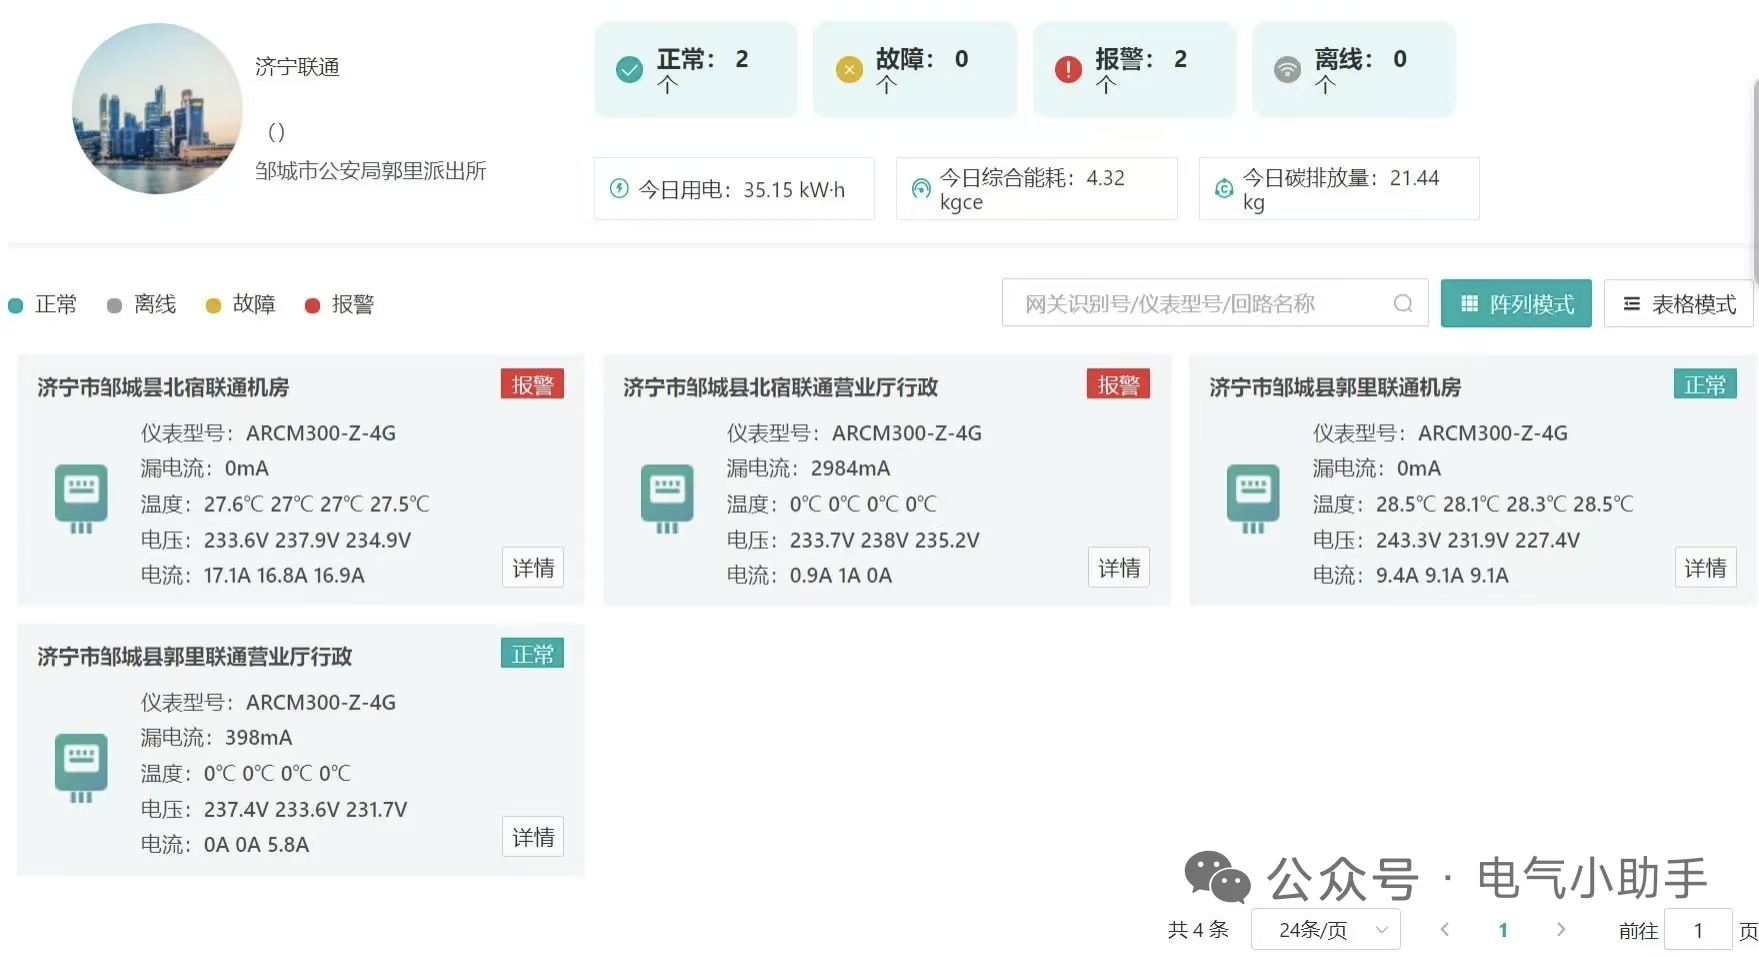The width and height of the screenshot is (1759, 957).
Task: Click the red alarm exclamation icon
Action: 1068,69
